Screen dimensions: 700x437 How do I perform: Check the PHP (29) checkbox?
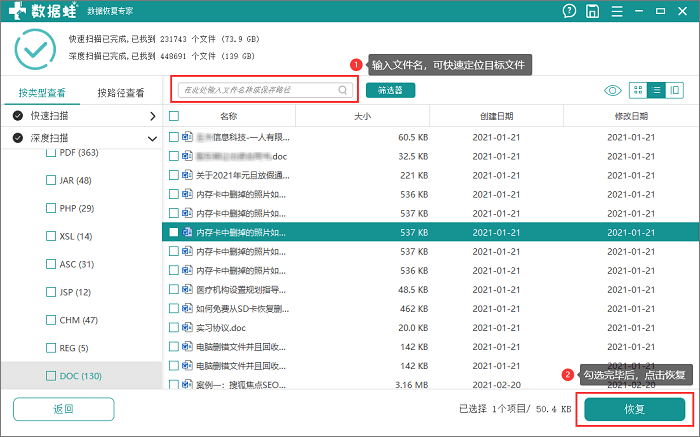[51, 208]
